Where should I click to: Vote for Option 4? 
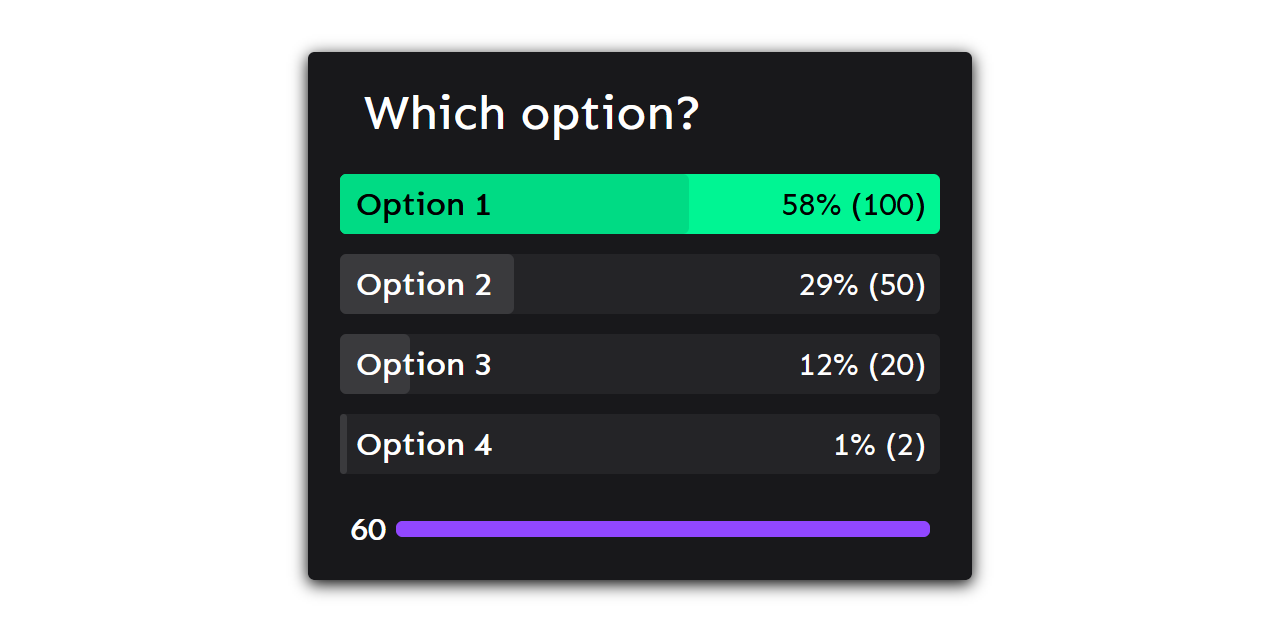coord(640,444)
